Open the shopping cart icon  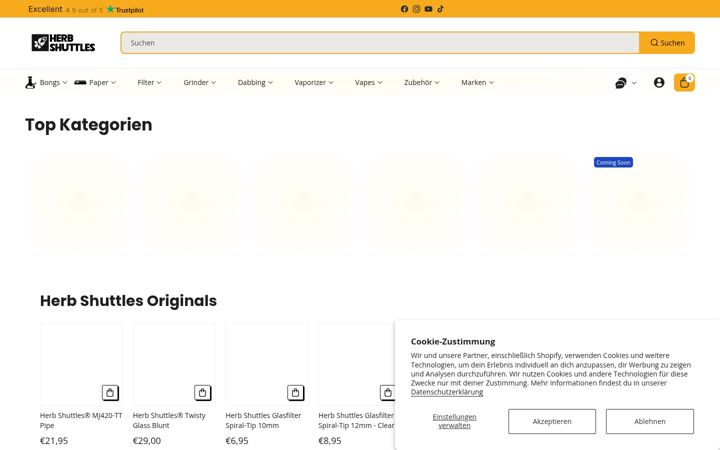pos(684,83)
